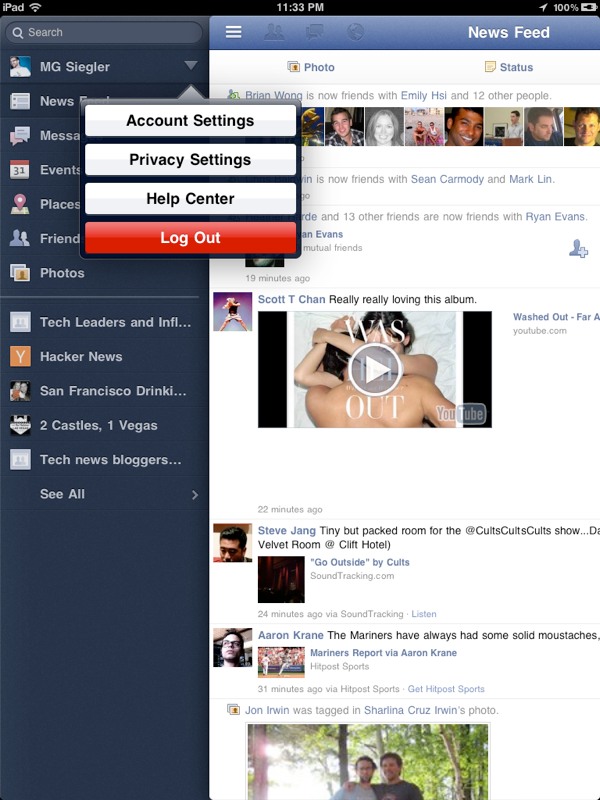Collapse the MG Siegler account dropdown arrow
This screenshot has width=600, height=800.
pyautogui.click(x=191, y=65)
